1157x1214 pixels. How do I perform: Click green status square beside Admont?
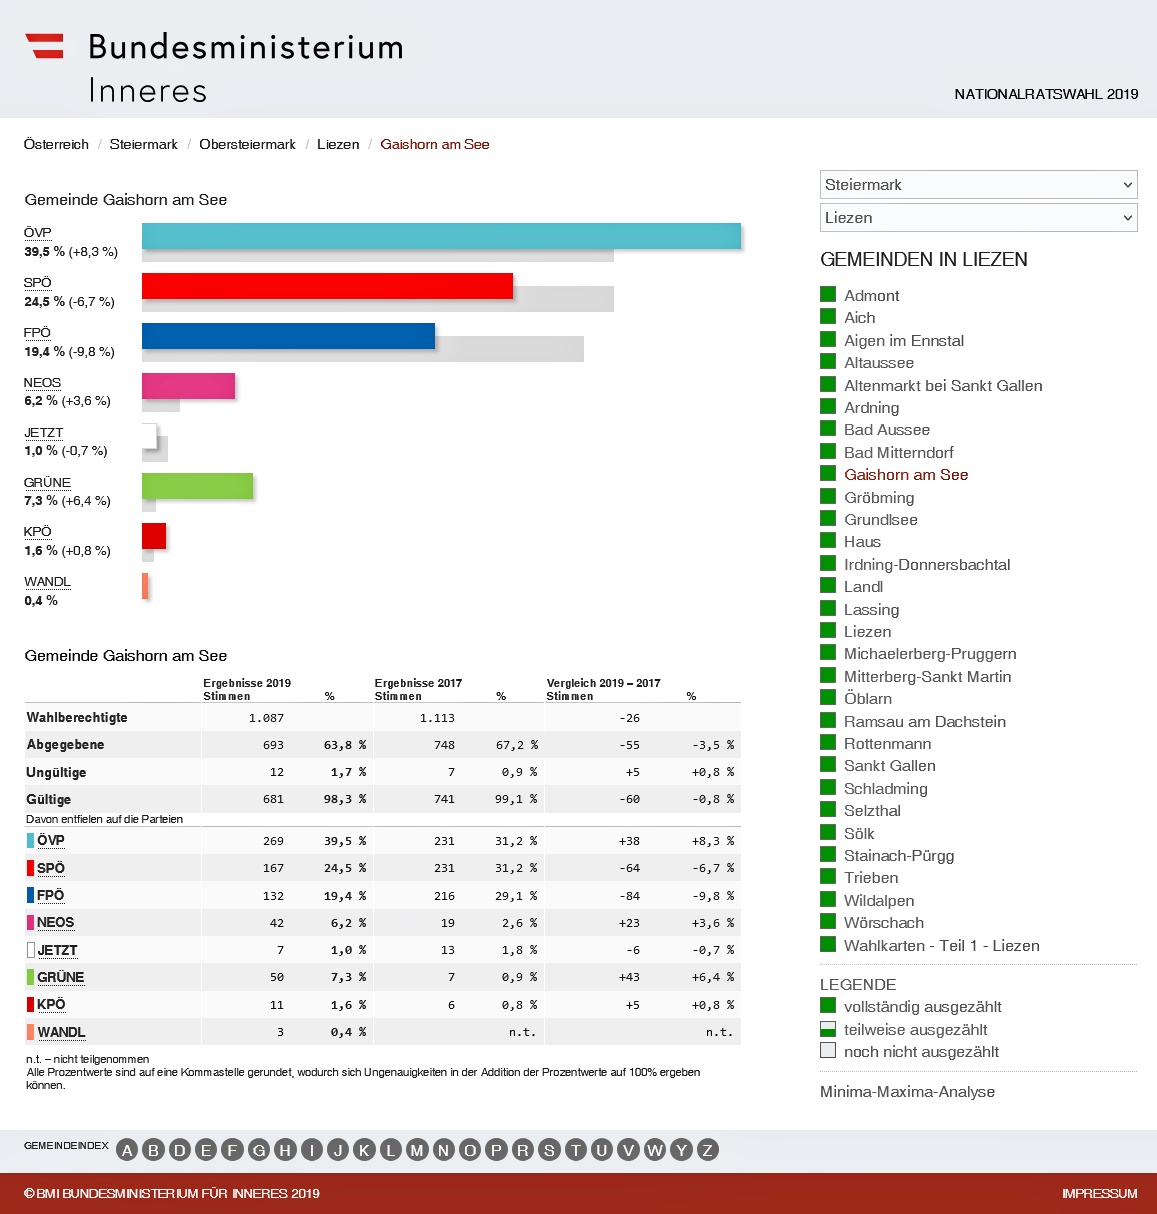(x=828, y=295)
